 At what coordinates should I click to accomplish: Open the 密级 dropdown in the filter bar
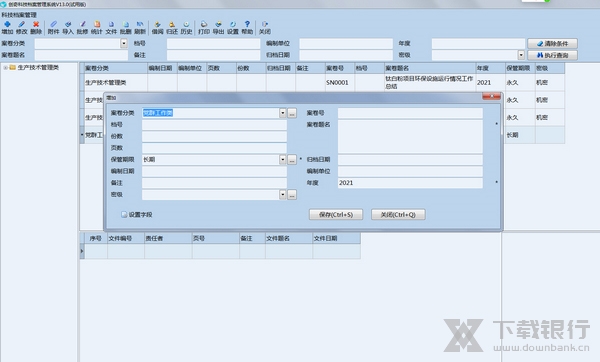[521, 55]
